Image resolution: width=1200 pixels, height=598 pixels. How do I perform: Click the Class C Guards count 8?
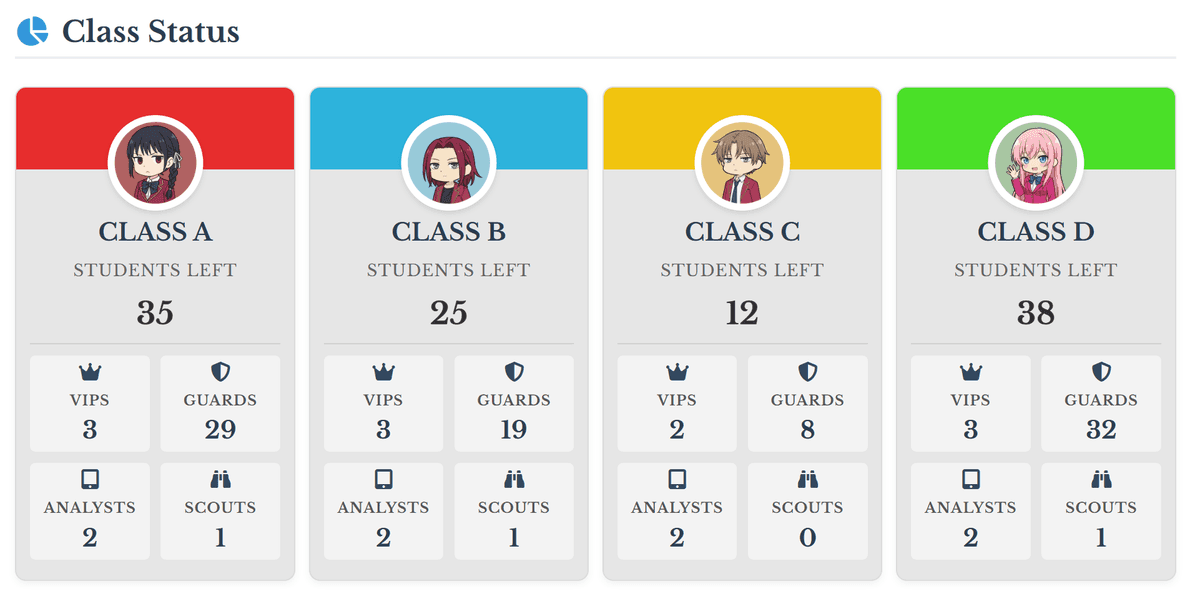pyautogui.click(x=807, y=430)
